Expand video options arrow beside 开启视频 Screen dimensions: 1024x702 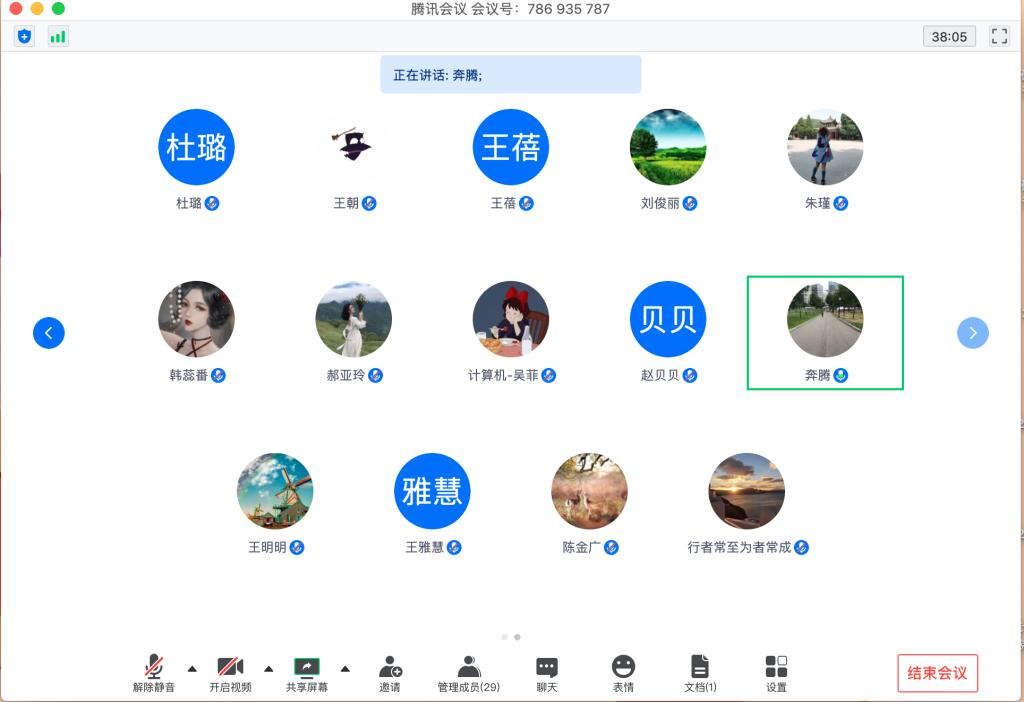(268, 668)
